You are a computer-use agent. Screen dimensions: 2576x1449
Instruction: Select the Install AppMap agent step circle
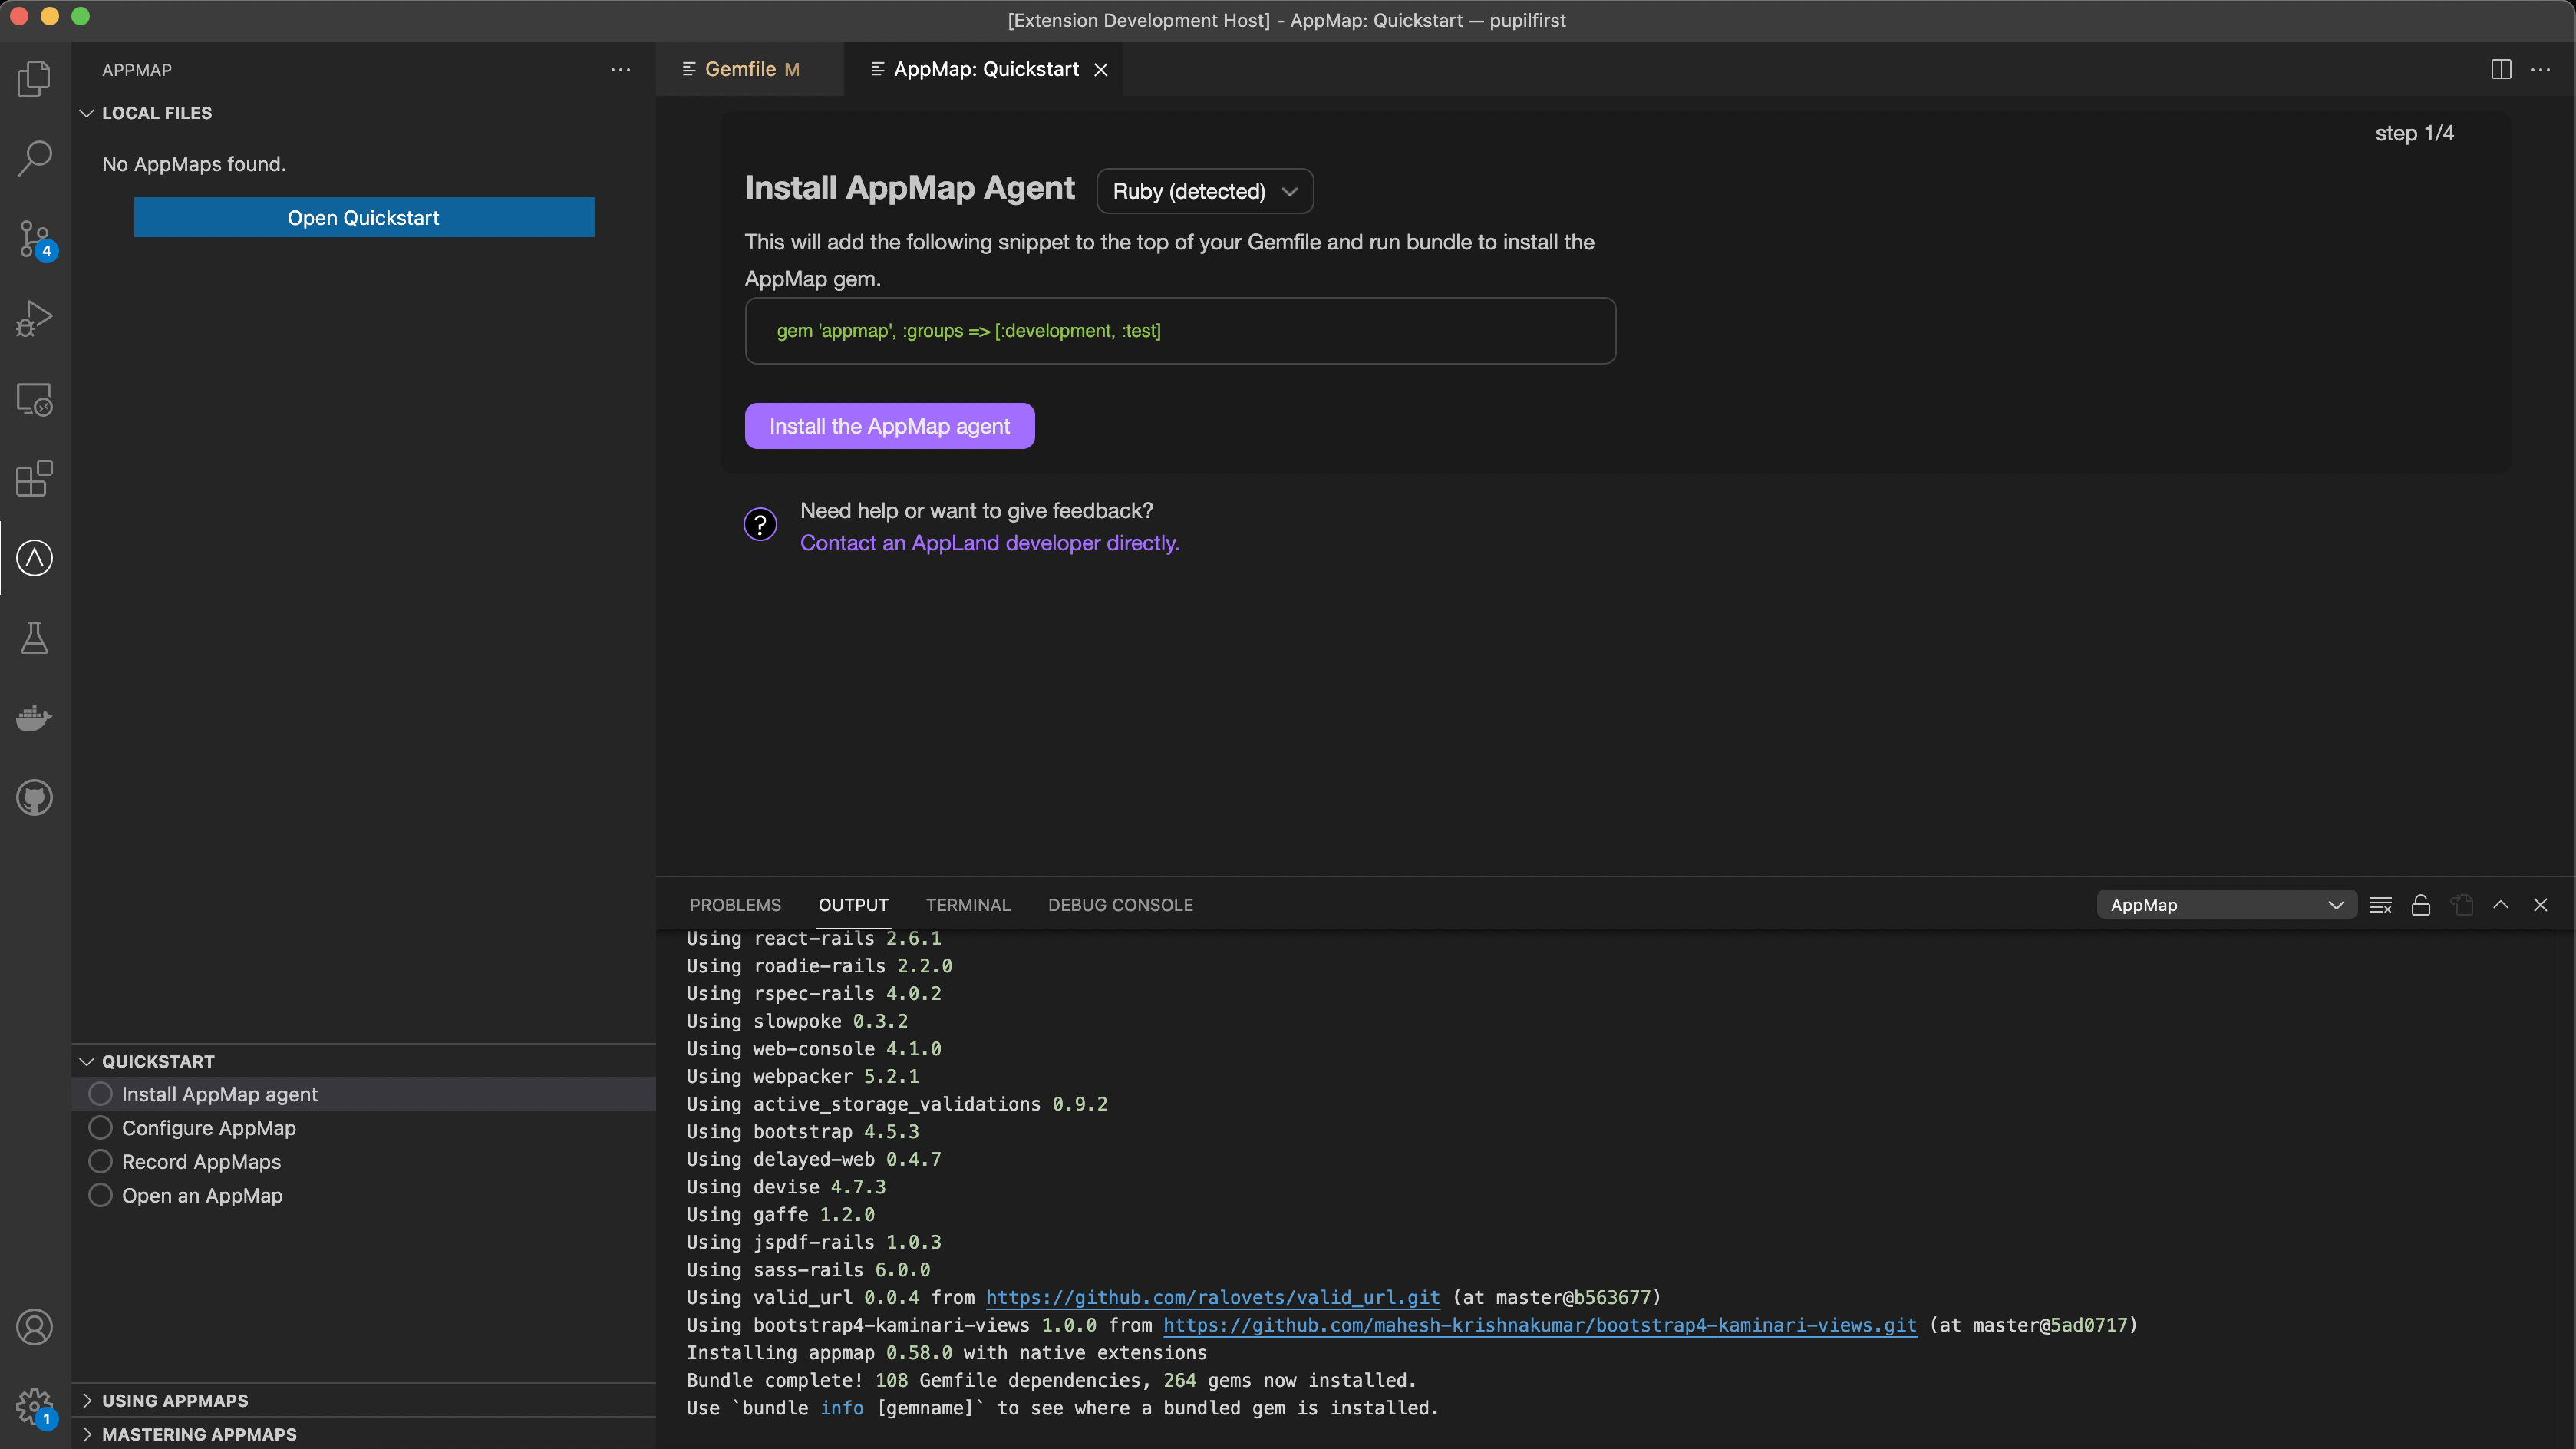[x=100, y=1093]
